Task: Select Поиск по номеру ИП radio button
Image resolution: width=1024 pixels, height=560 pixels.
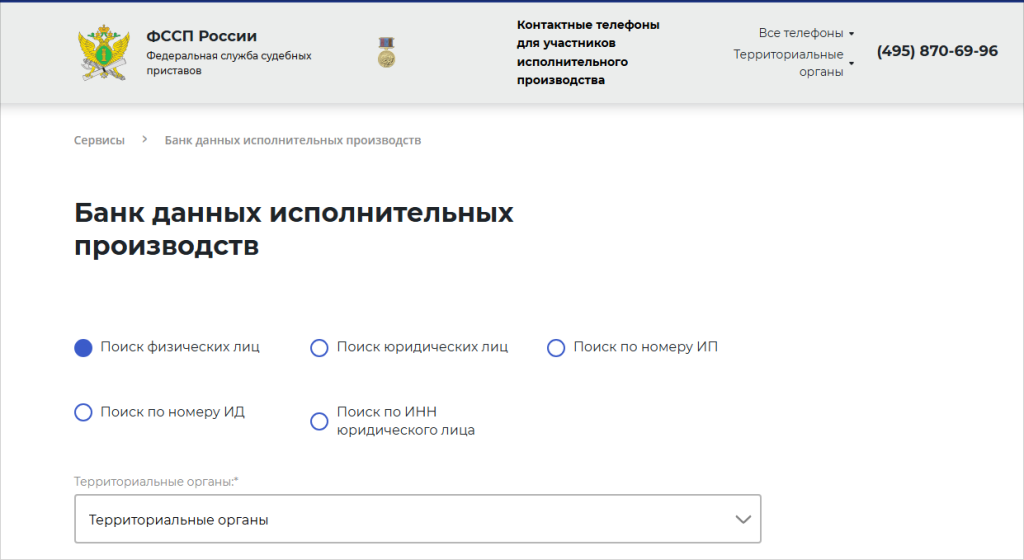Action: point(556,348)
